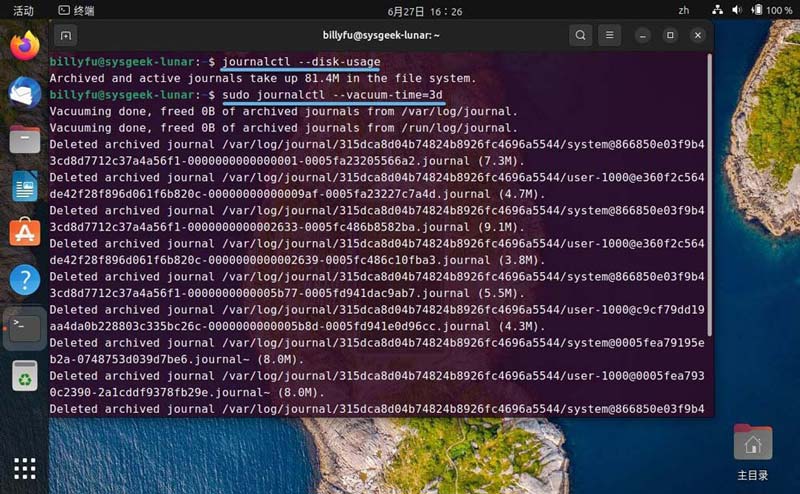
Task: Show applications grid button
Action: (24, 468)
